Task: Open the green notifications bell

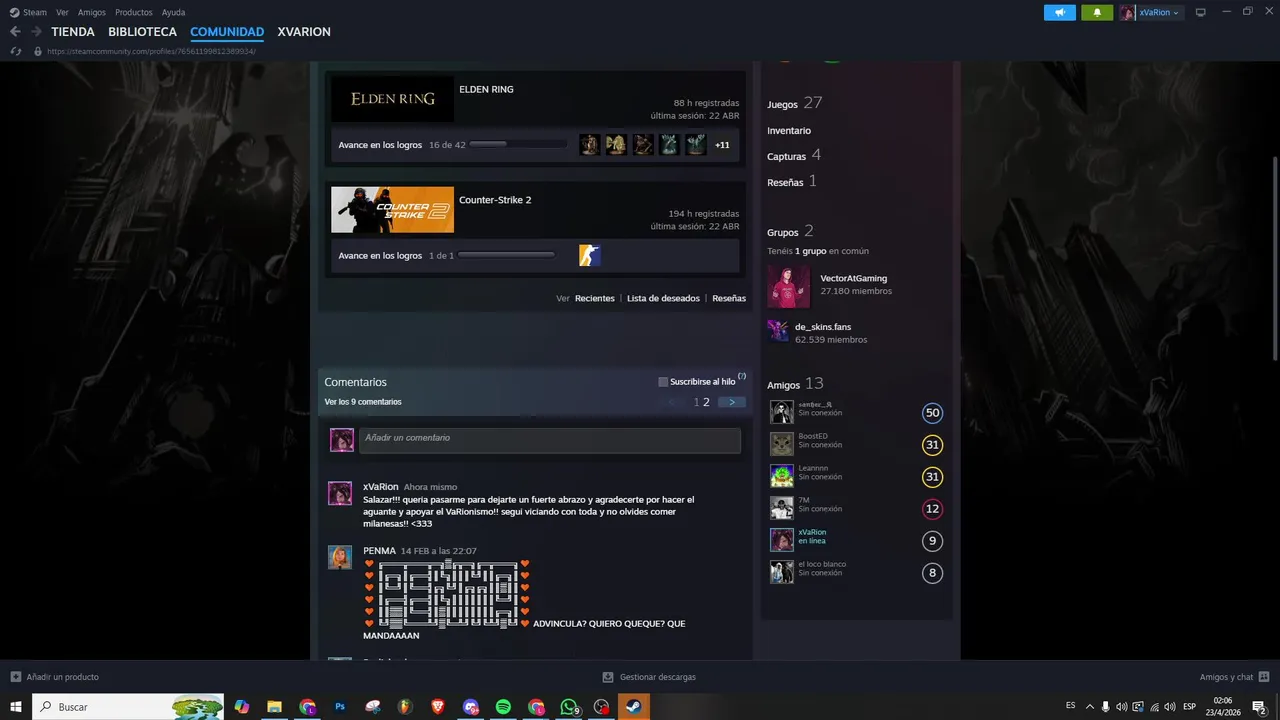Action: 1097,12
